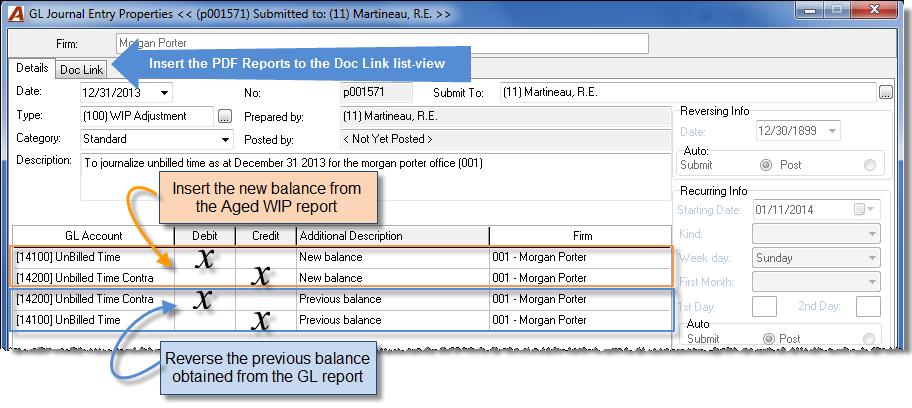Click the Firm field showing Morgan Porter
Viewport: 912px width, 408px height.
coord(382,44)
